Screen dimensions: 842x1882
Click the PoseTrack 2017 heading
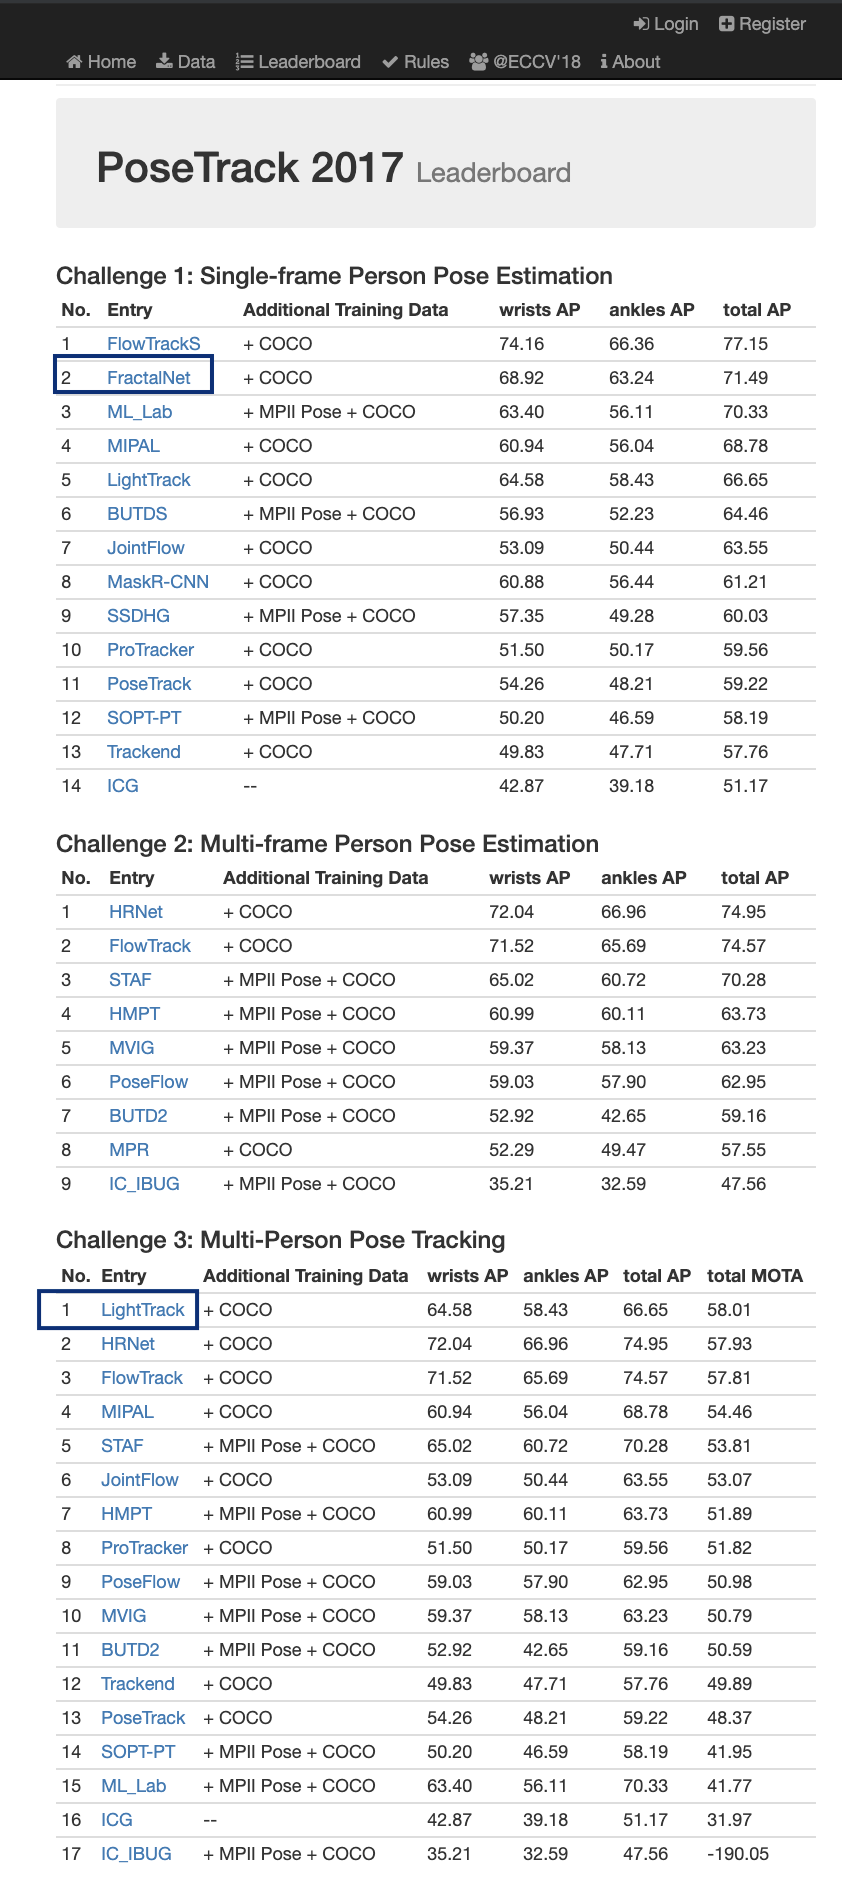pyautogui.click(x=250, y=168)
